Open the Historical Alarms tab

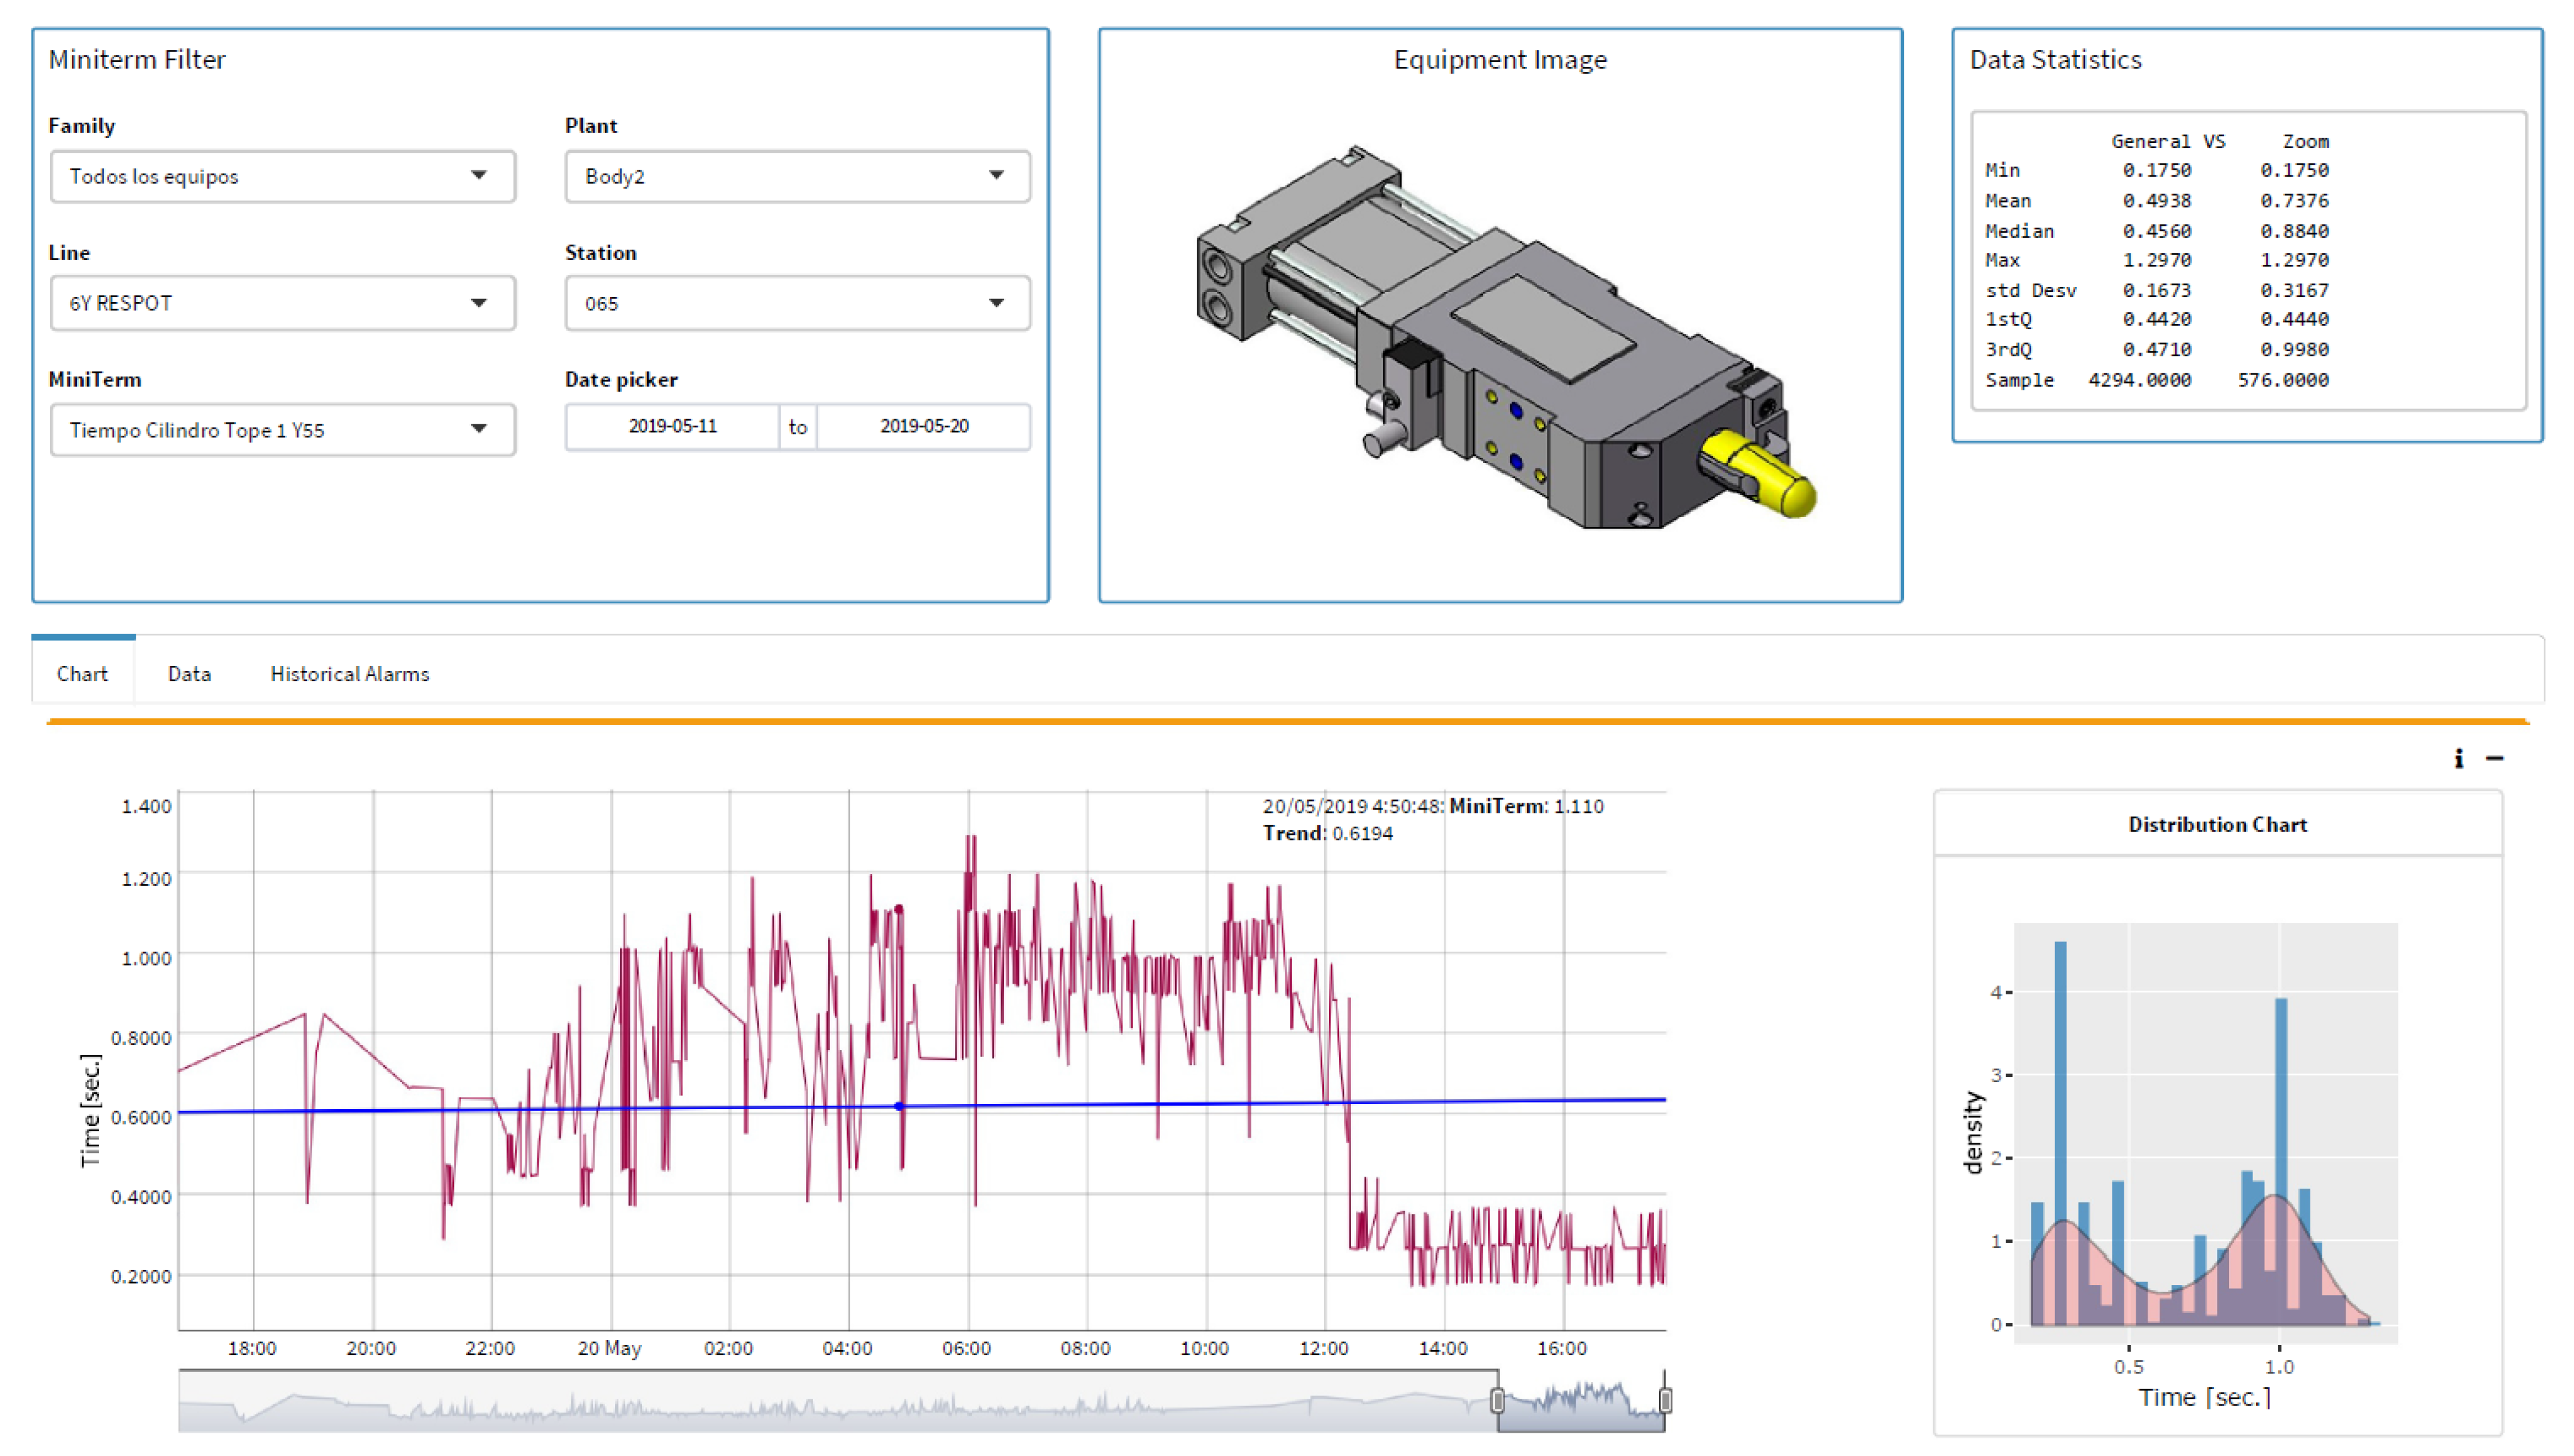[x=349, y=674]
